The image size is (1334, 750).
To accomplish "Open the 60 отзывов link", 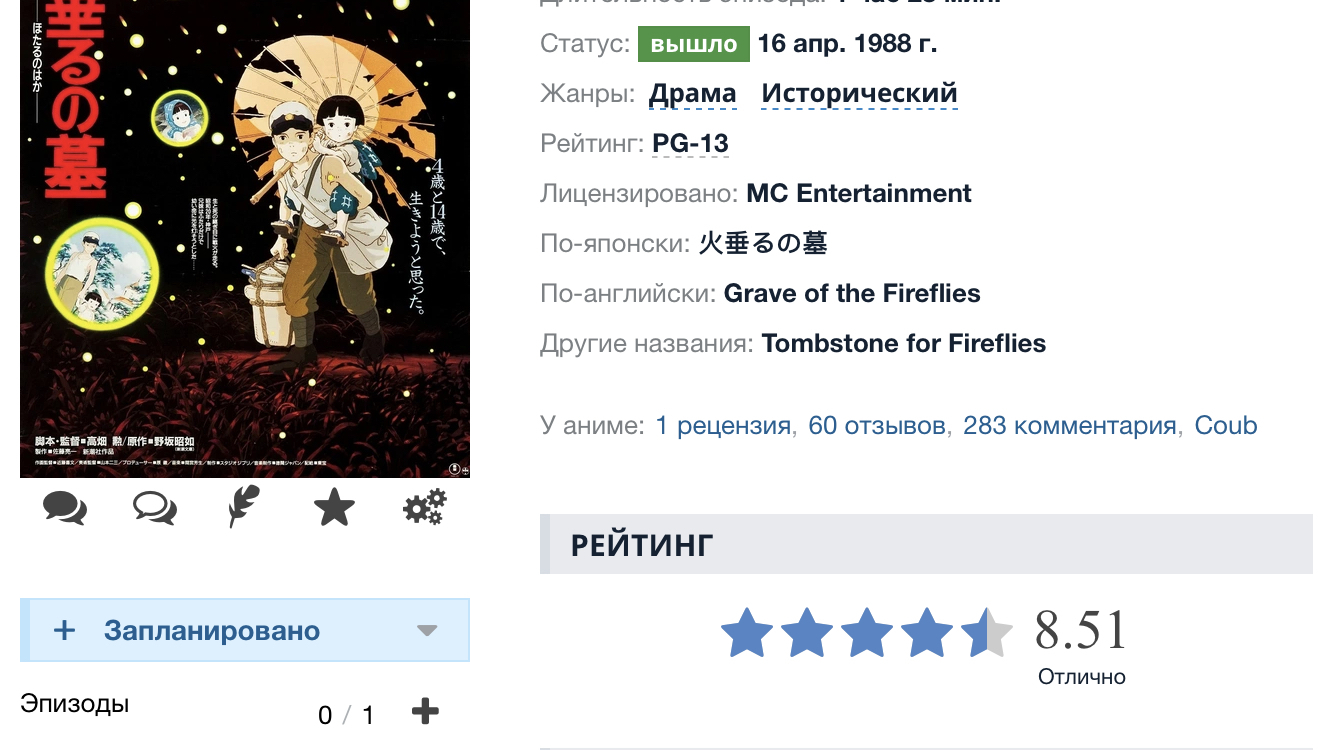I will click(x=876, y=425).
